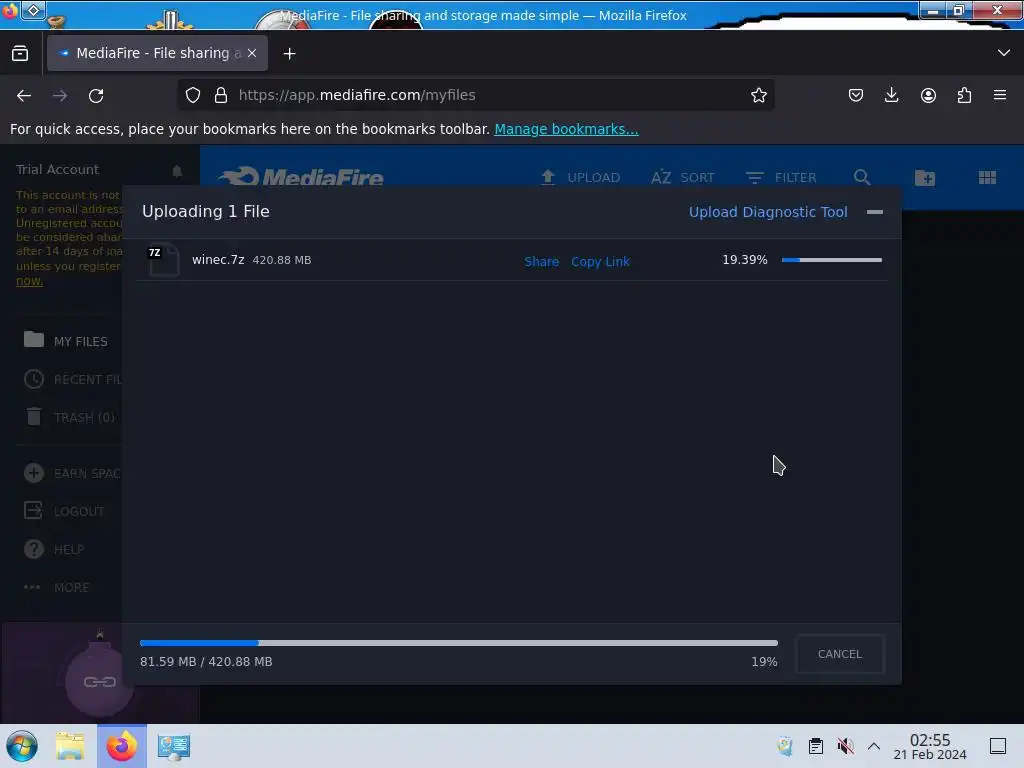
Task: Open the control panel taskbar icon
Action: (x=174, y=746)
